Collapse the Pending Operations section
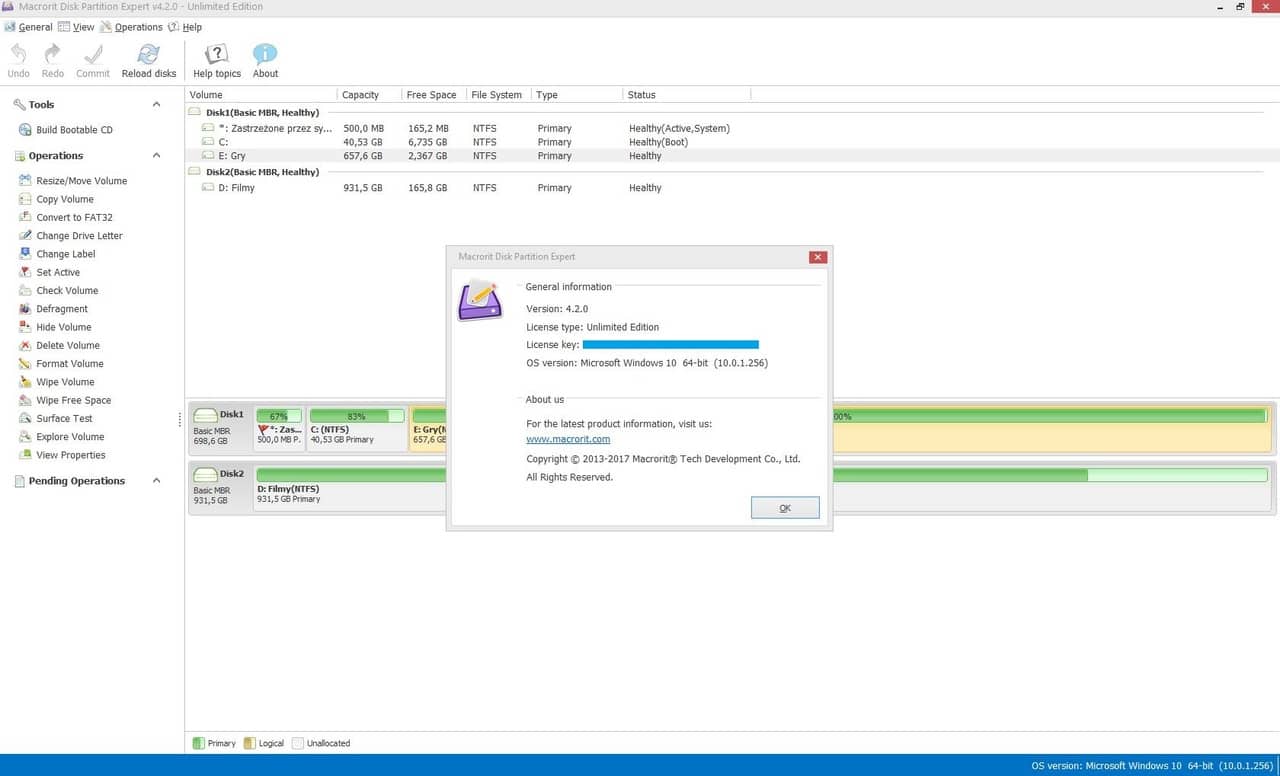The width and height of the screenshot is (1280, 776). (x=156, y=481)
